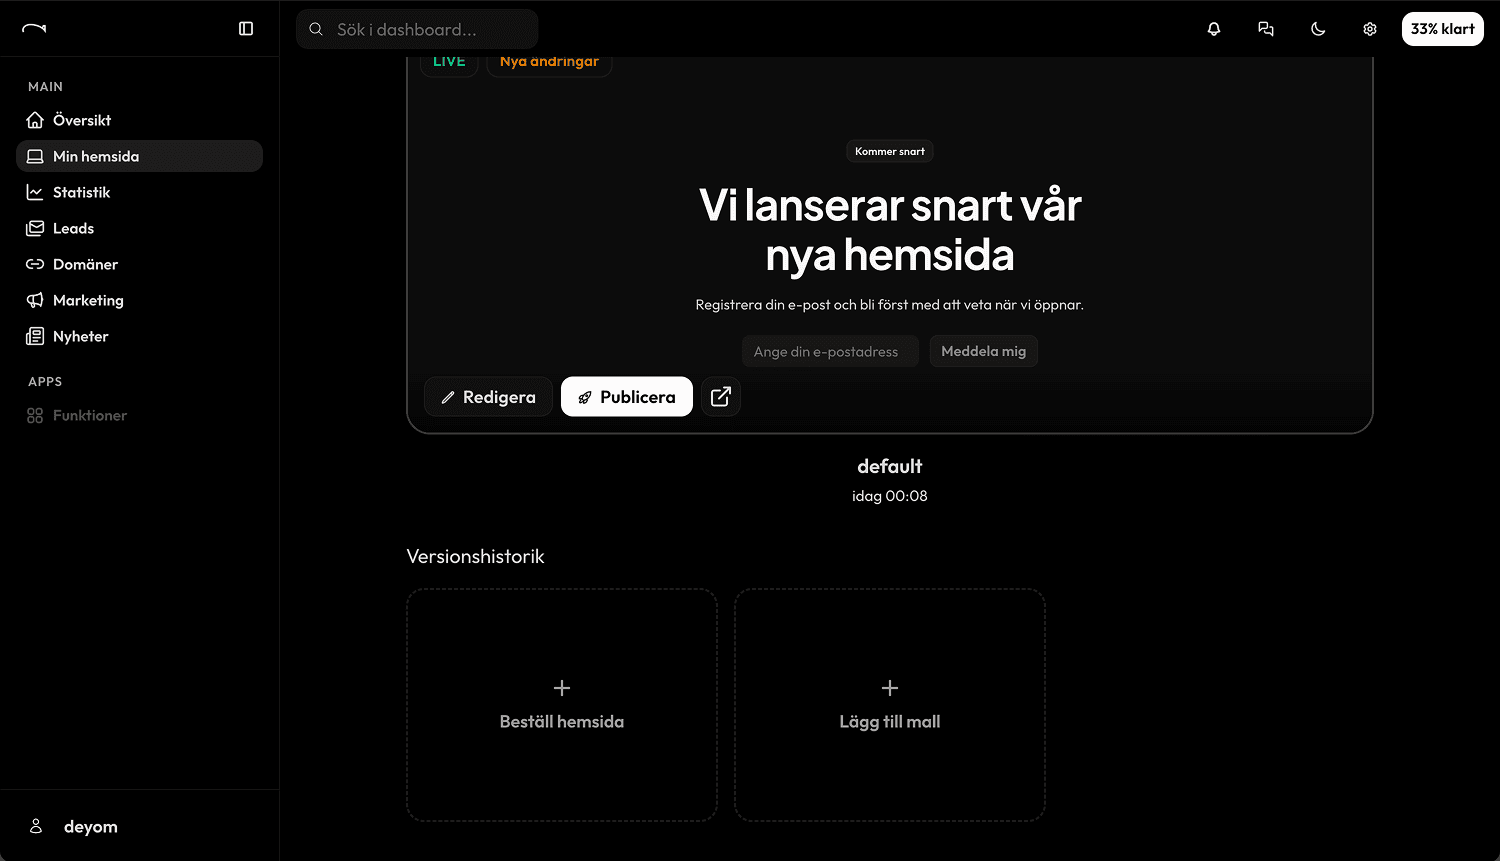Open chat messages icon in top bar
Screen dimensions: 1500x861
(x=1266, y=29)
